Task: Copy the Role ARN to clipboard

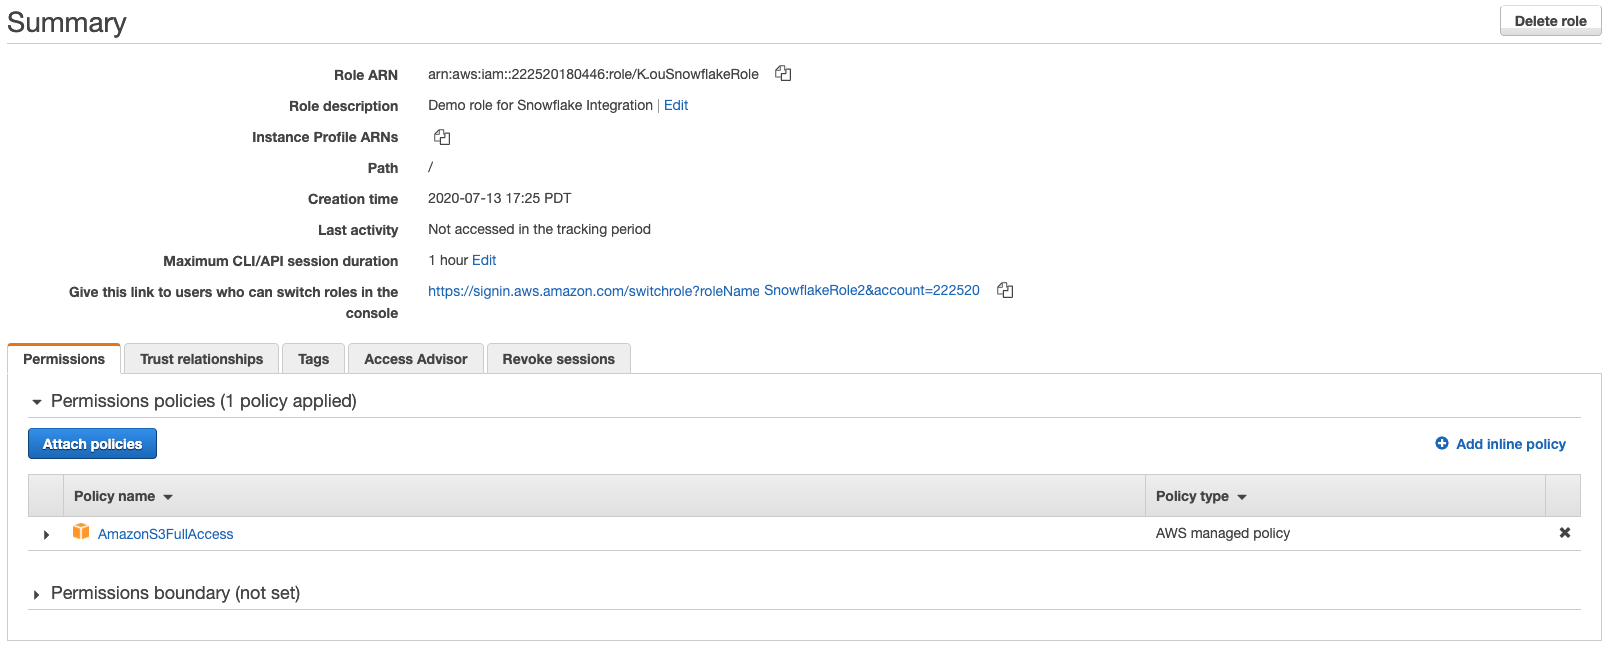Action: coord(783,74)
